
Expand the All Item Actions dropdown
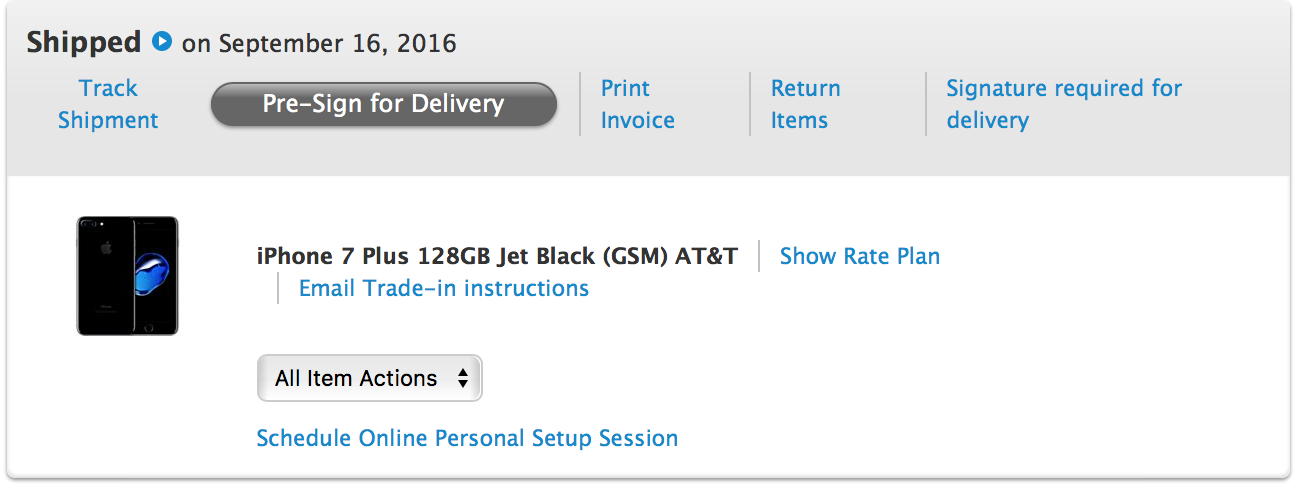[370, 378]
